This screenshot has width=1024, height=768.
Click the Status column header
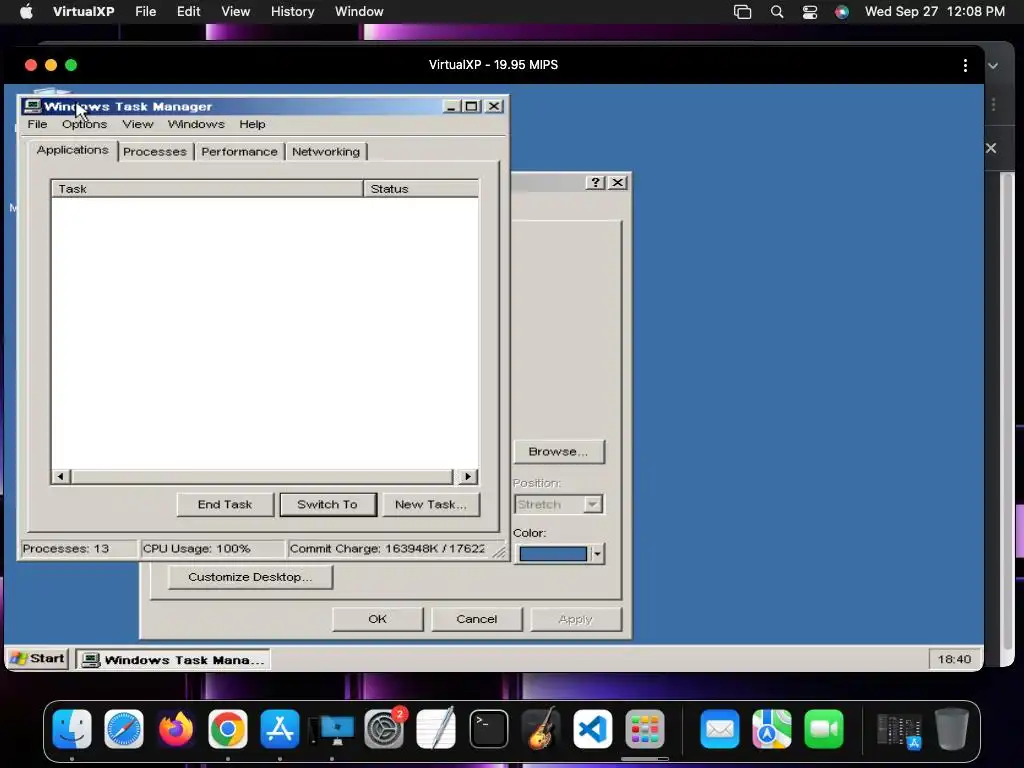coord(421,189)
